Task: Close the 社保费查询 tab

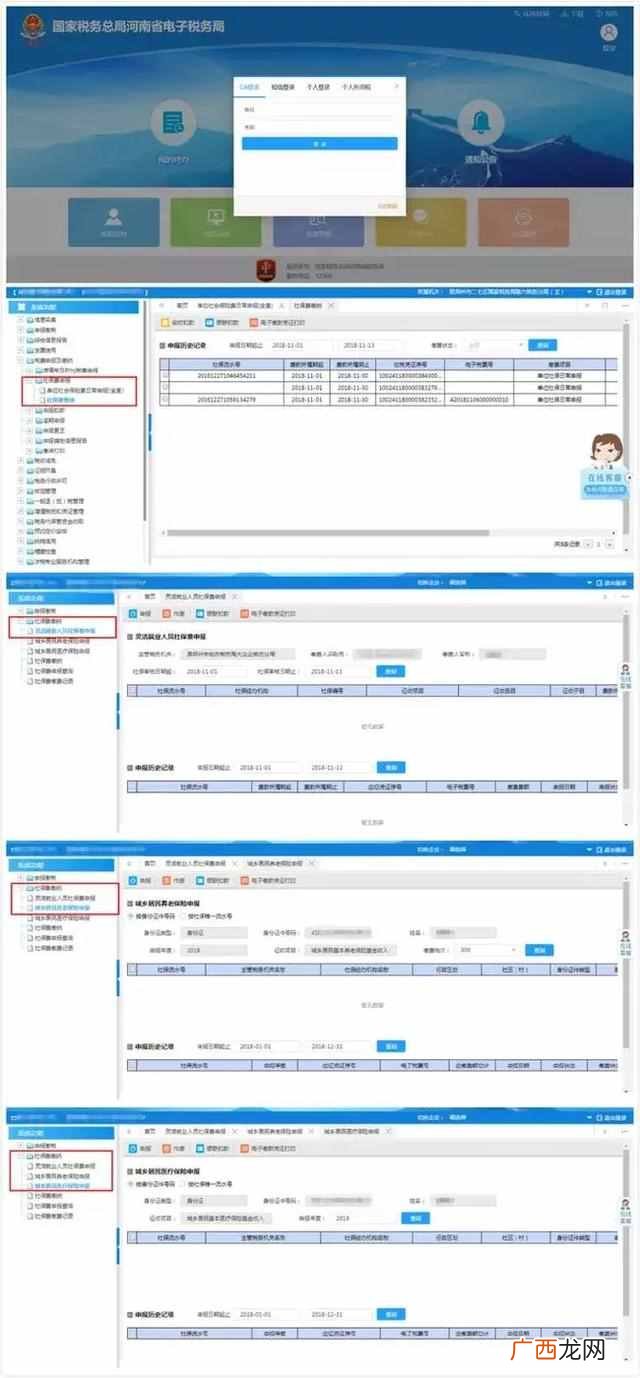Action: [x=330, y=305]
